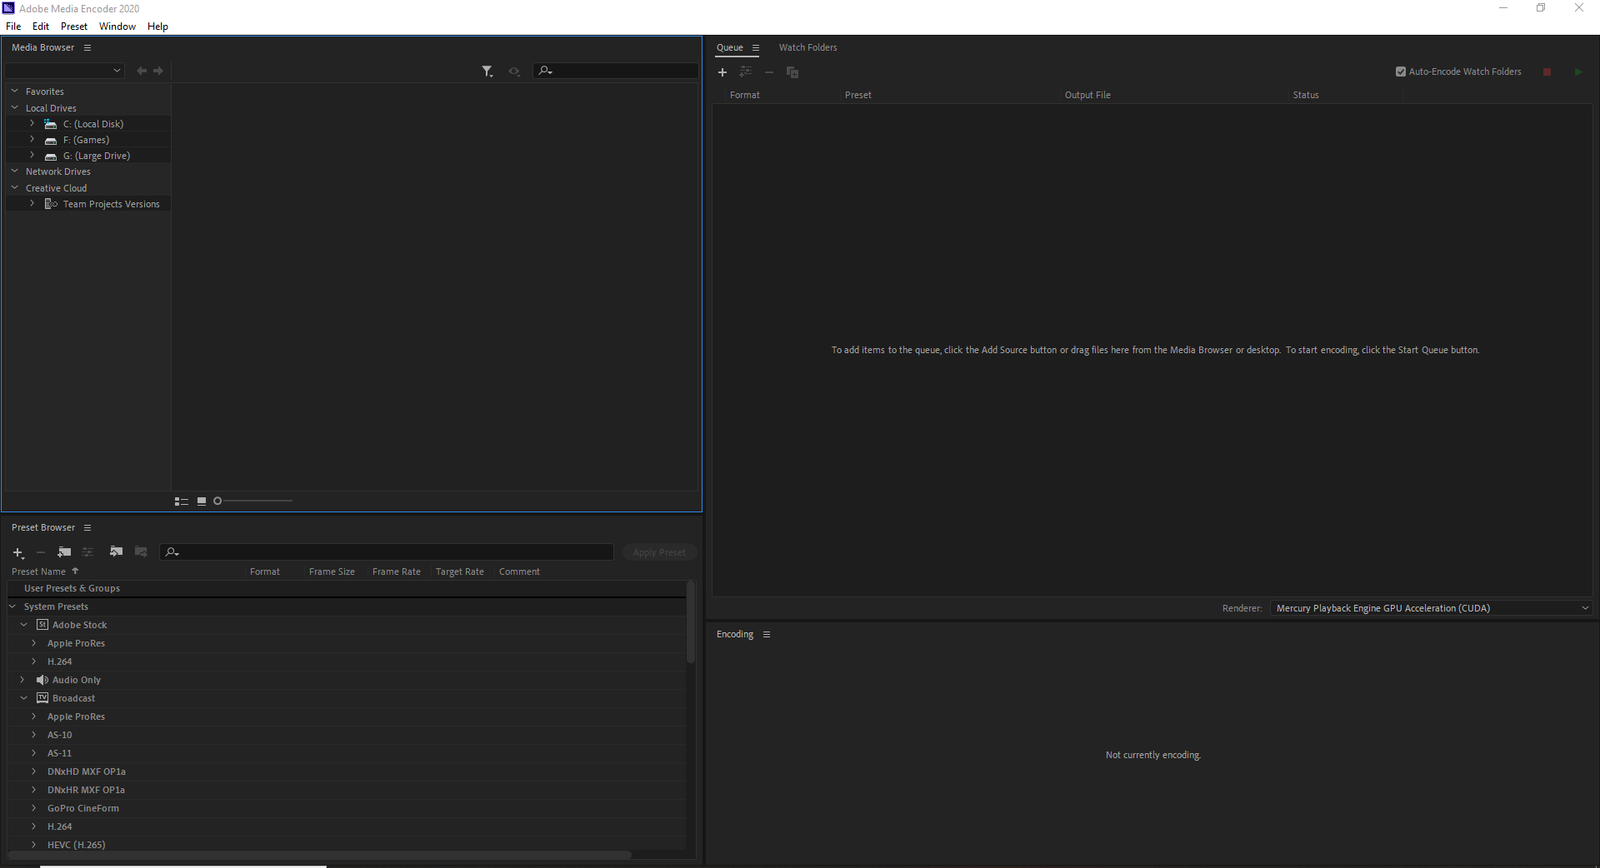Select Queue tab

[x=730, y=48]
